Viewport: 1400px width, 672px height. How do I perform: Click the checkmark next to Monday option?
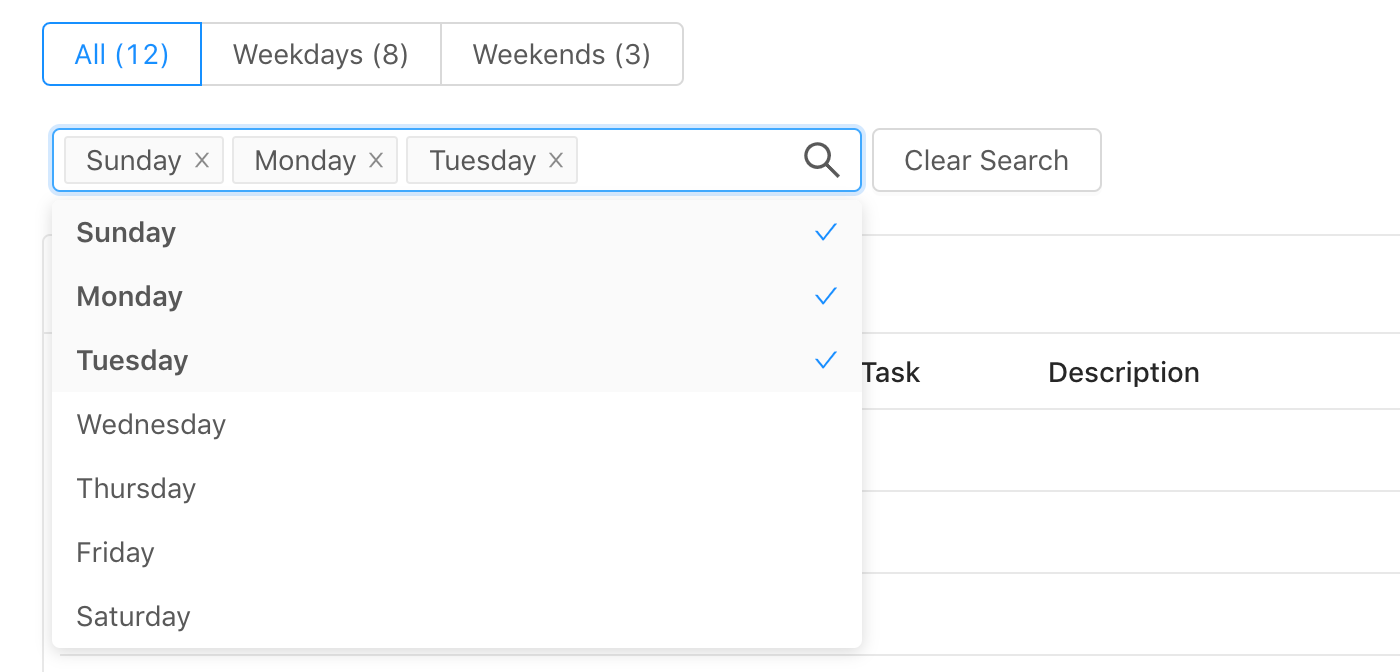pyautogui.click(x=825, y=296)
